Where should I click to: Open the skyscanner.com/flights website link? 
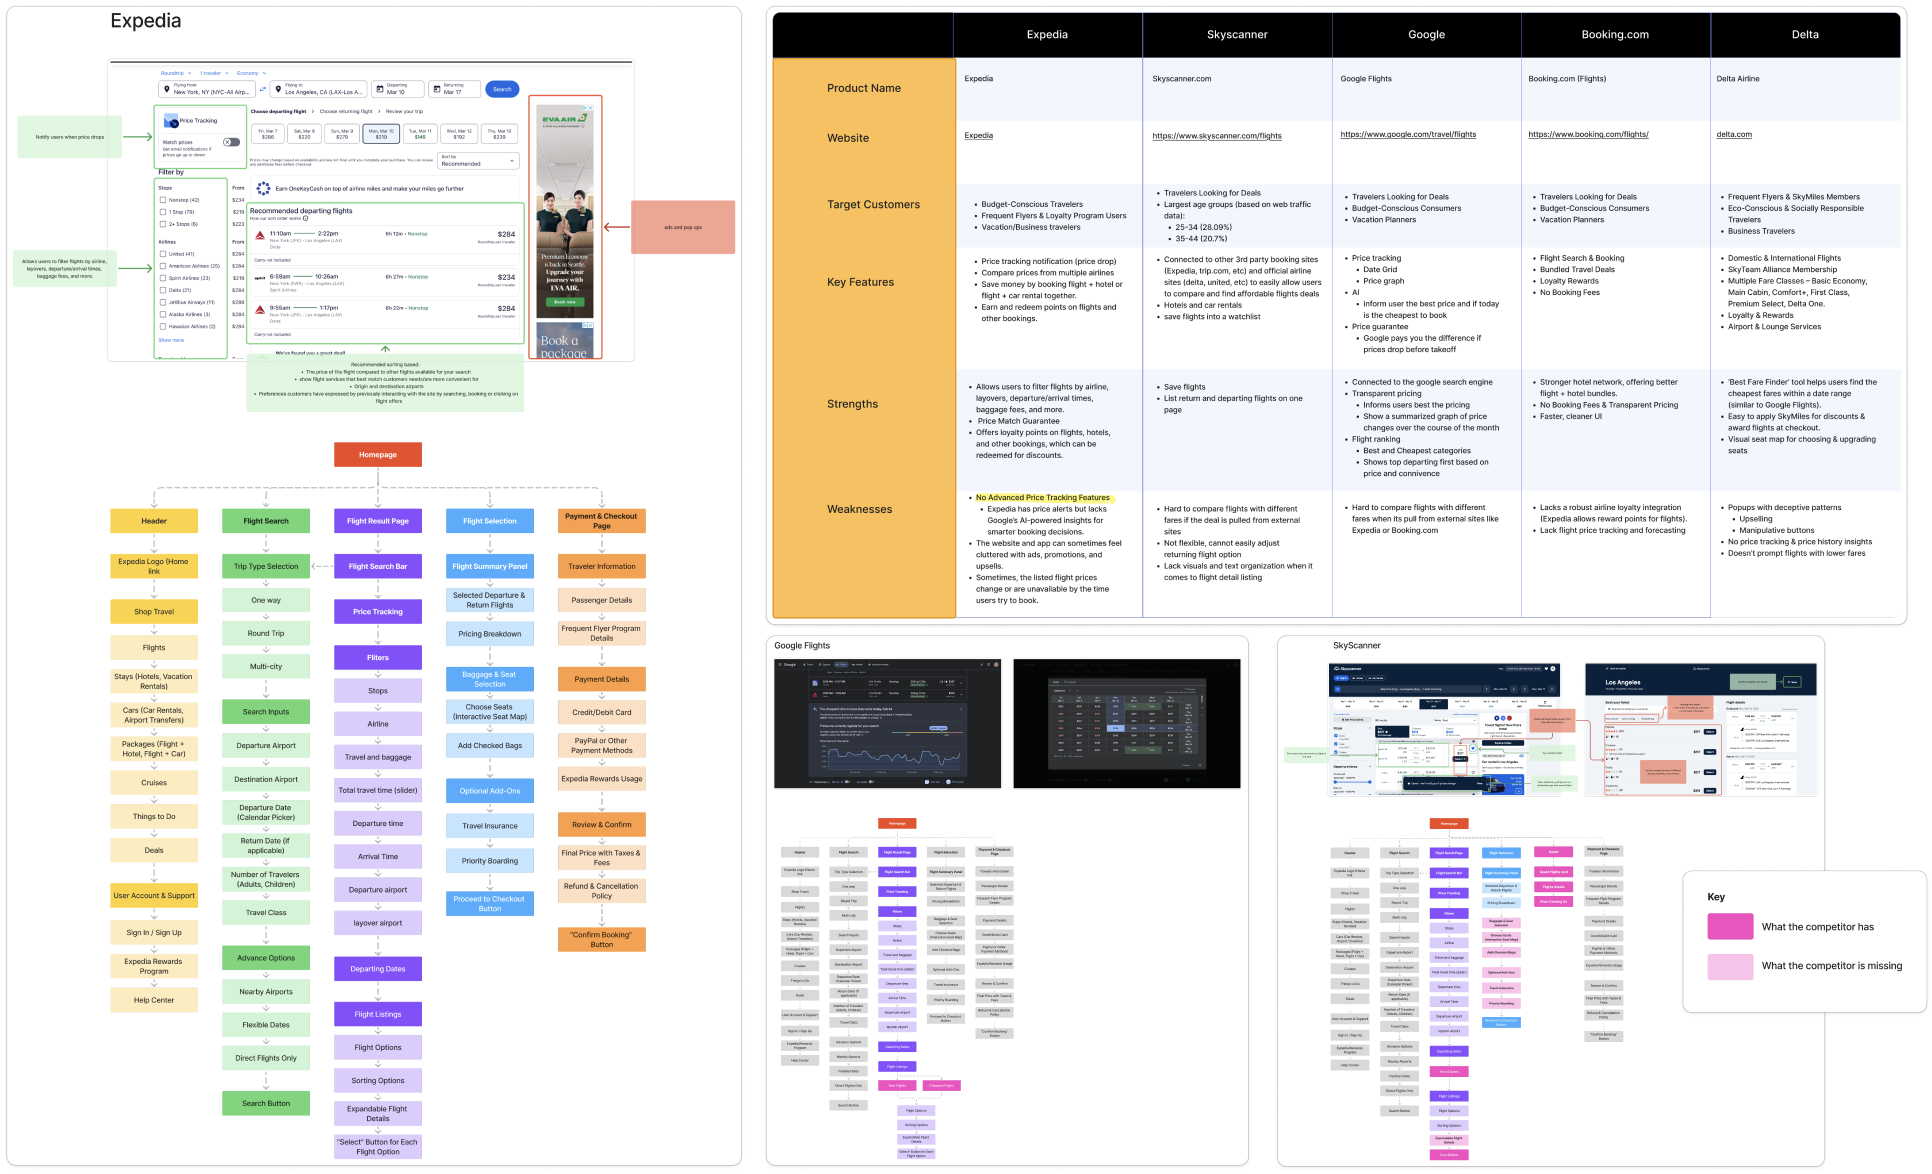(1216, 136)
